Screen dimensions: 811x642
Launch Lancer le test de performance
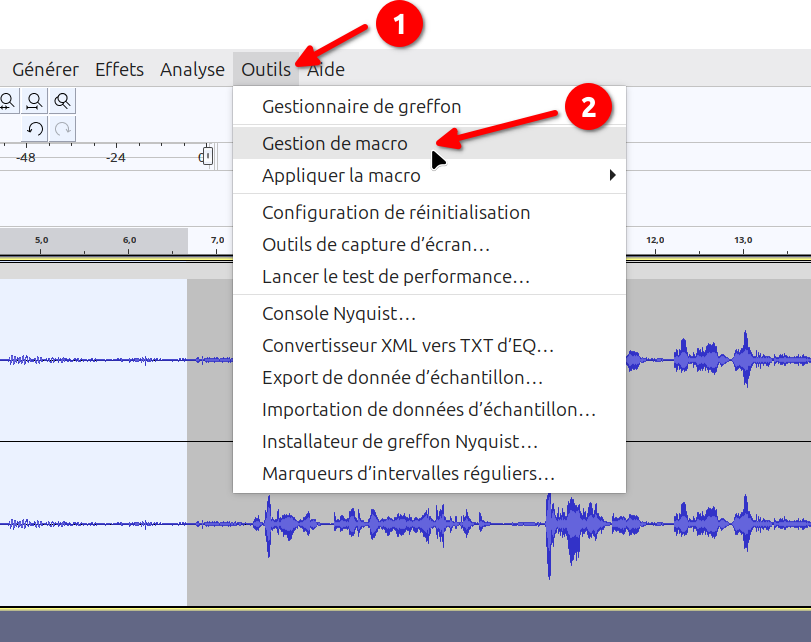coord(396,277)
